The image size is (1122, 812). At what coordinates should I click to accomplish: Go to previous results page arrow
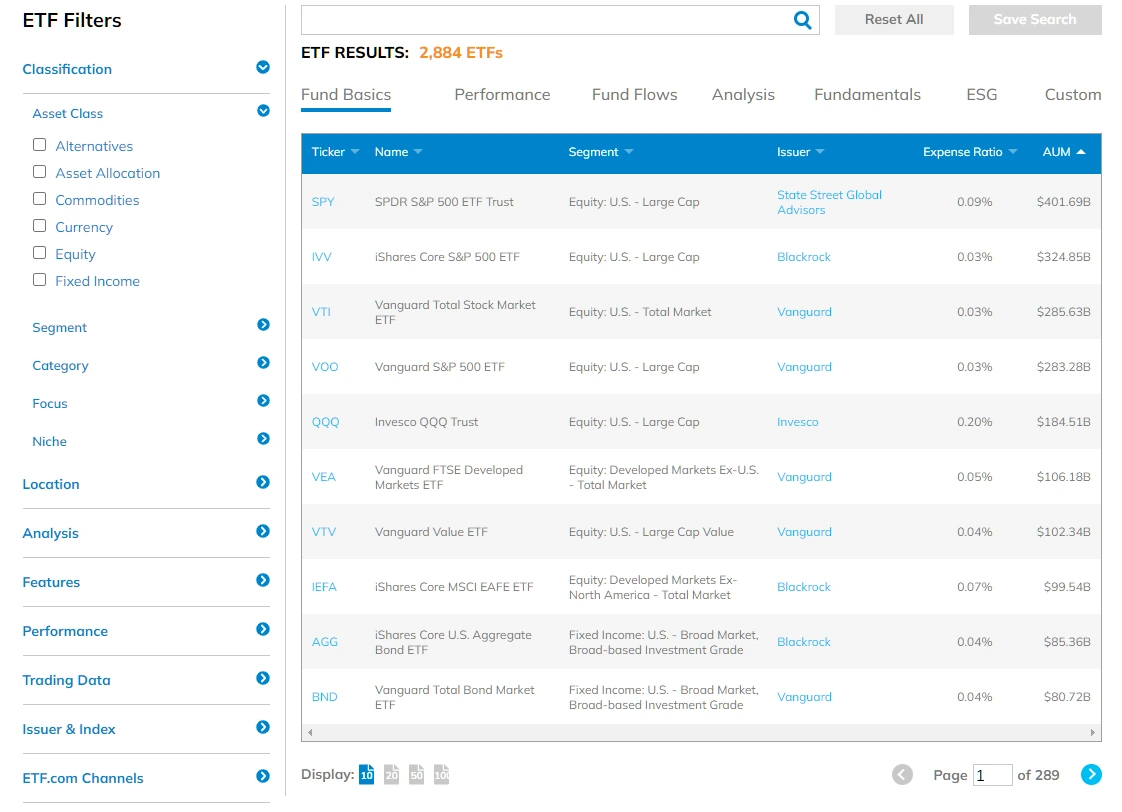coord(902,774)
